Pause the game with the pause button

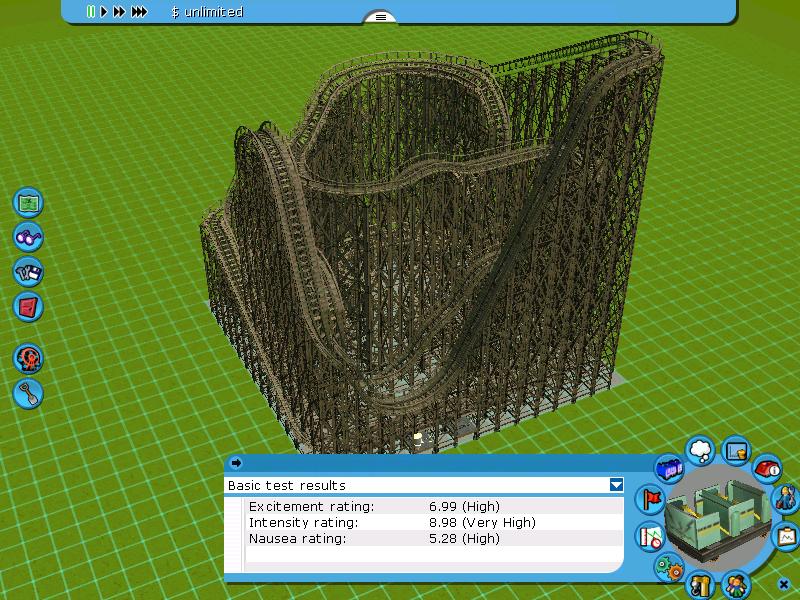coord(91,11)
